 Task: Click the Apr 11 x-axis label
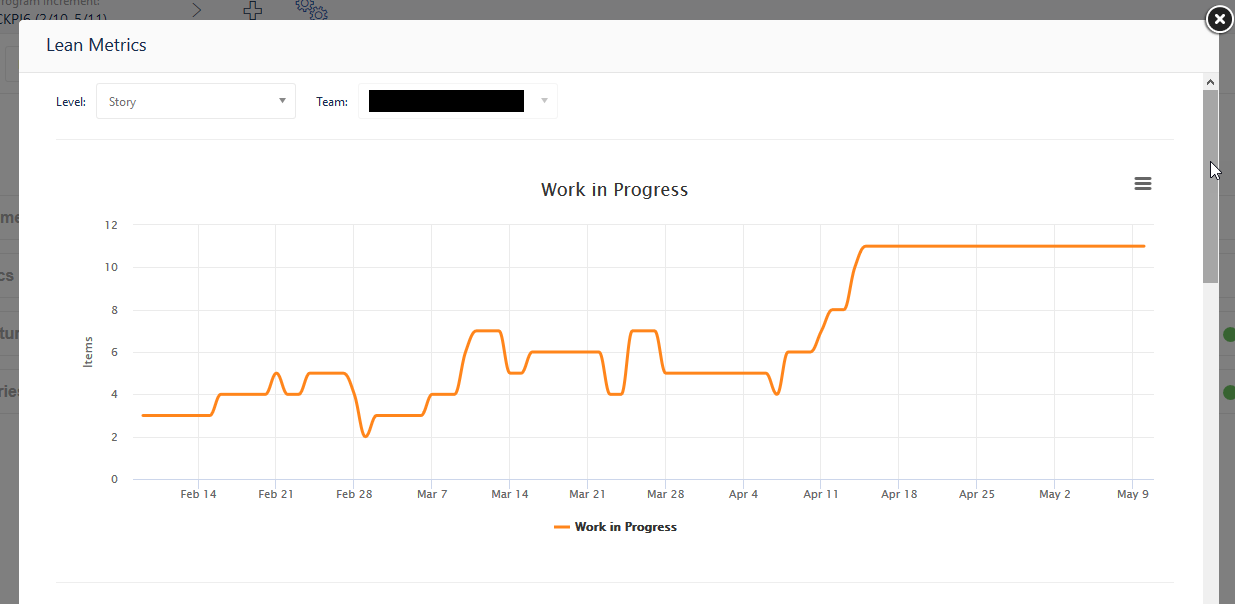pyautogui.click(x=820, y=494)
